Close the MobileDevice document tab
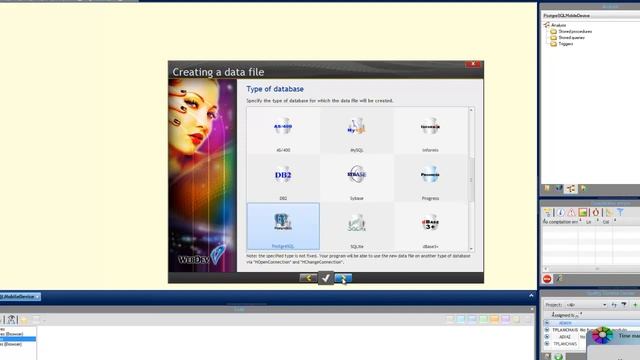640x360 pixels. point(38,297)
